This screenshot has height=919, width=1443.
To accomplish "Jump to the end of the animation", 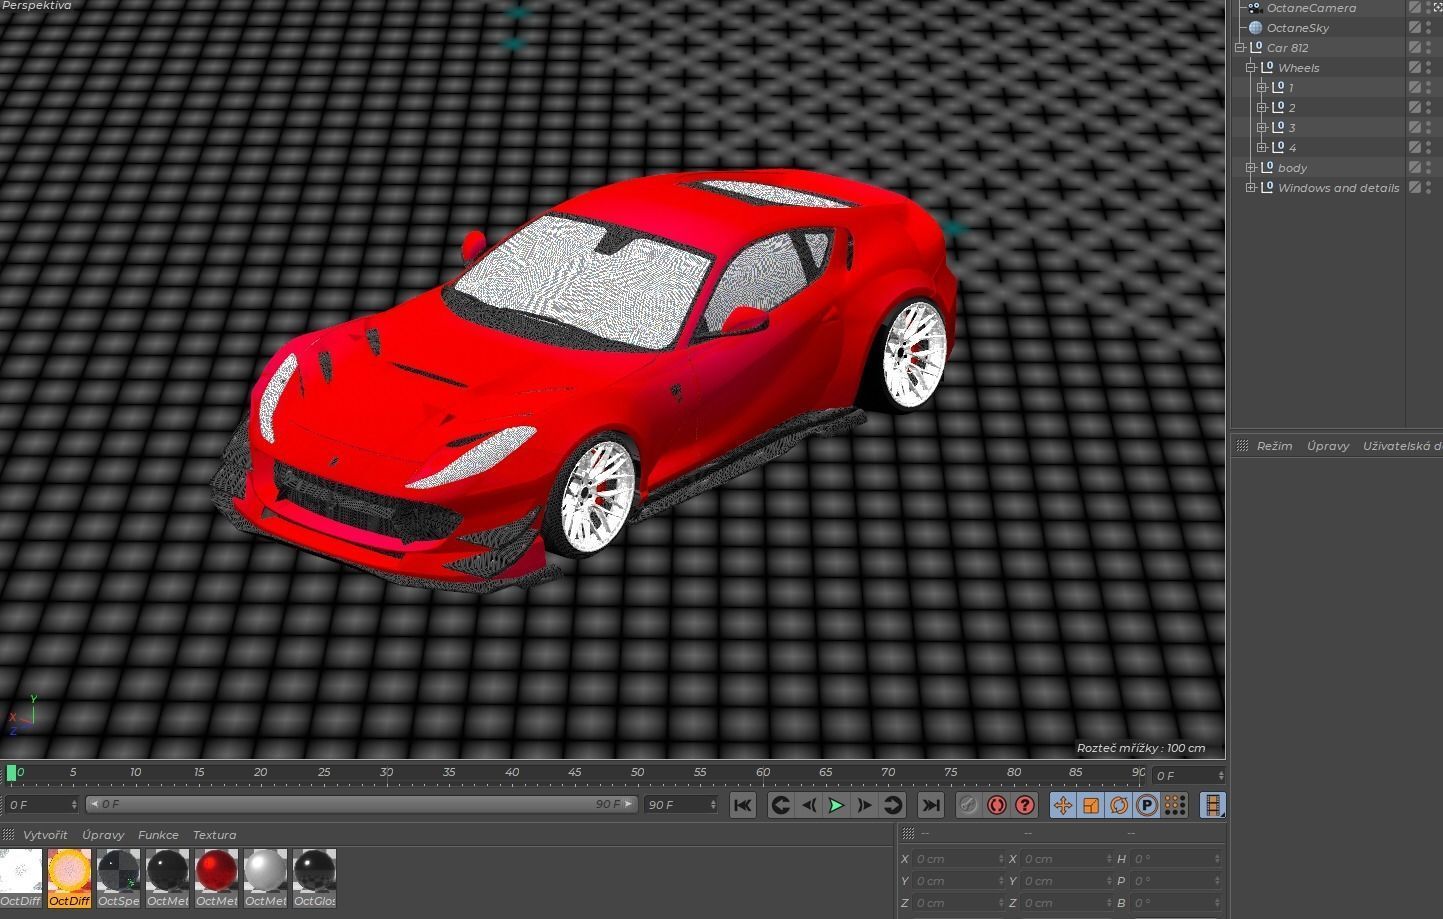I will (x=931, y=805).
